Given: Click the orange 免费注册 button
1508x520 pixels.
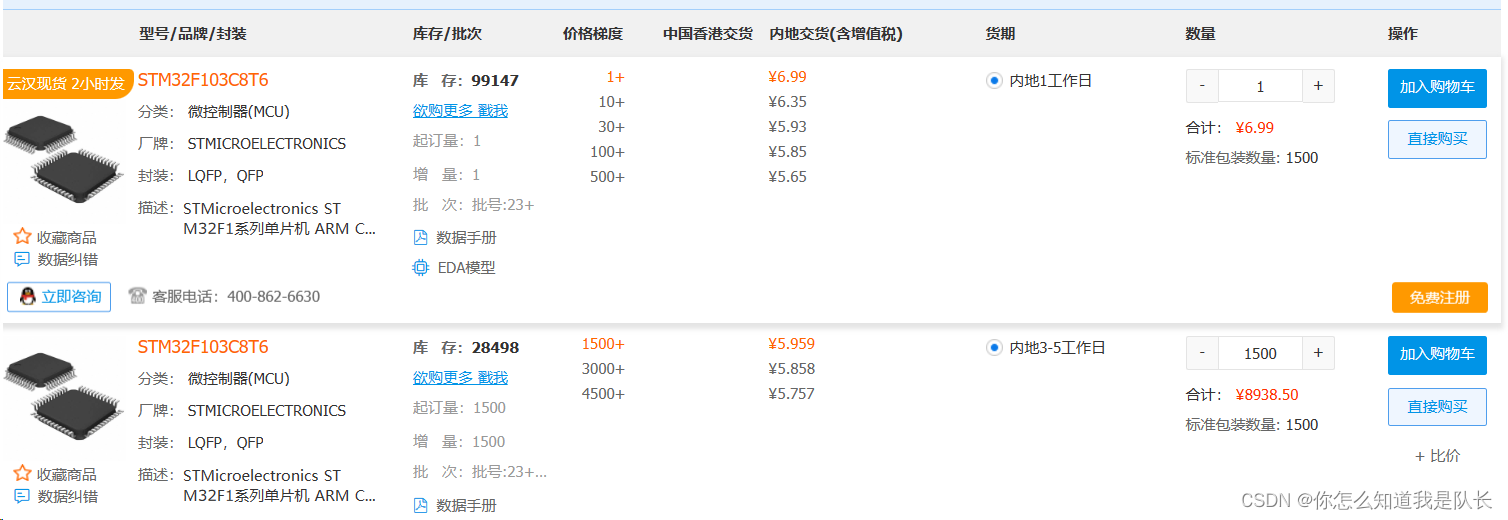Looking at the screenshot, I should 1439,297.
